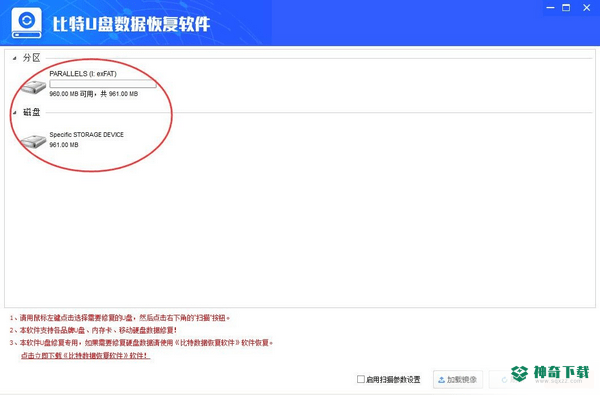Minimize the recovery software window
600x395 pixels.
click(550, 8)
